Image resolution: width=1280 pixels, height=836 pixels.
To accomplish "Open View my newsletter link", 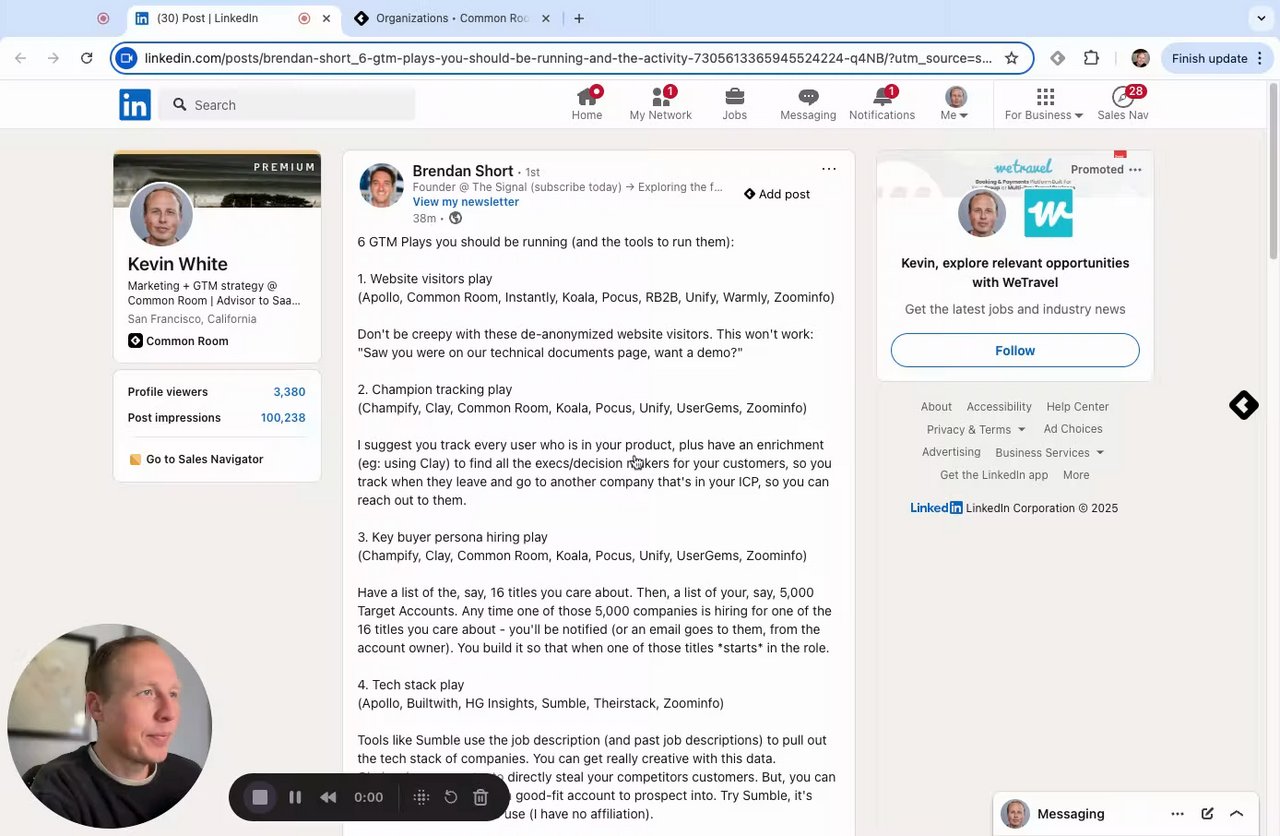I will pos(465,202).
